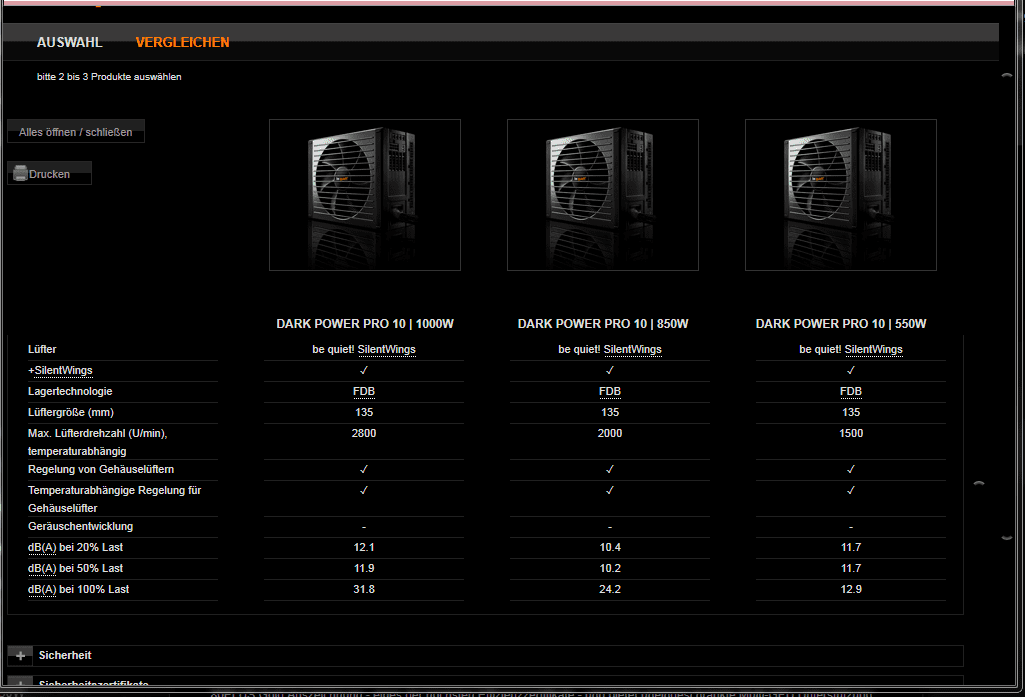Click the 2800 fan speed value

coord(364,433)
